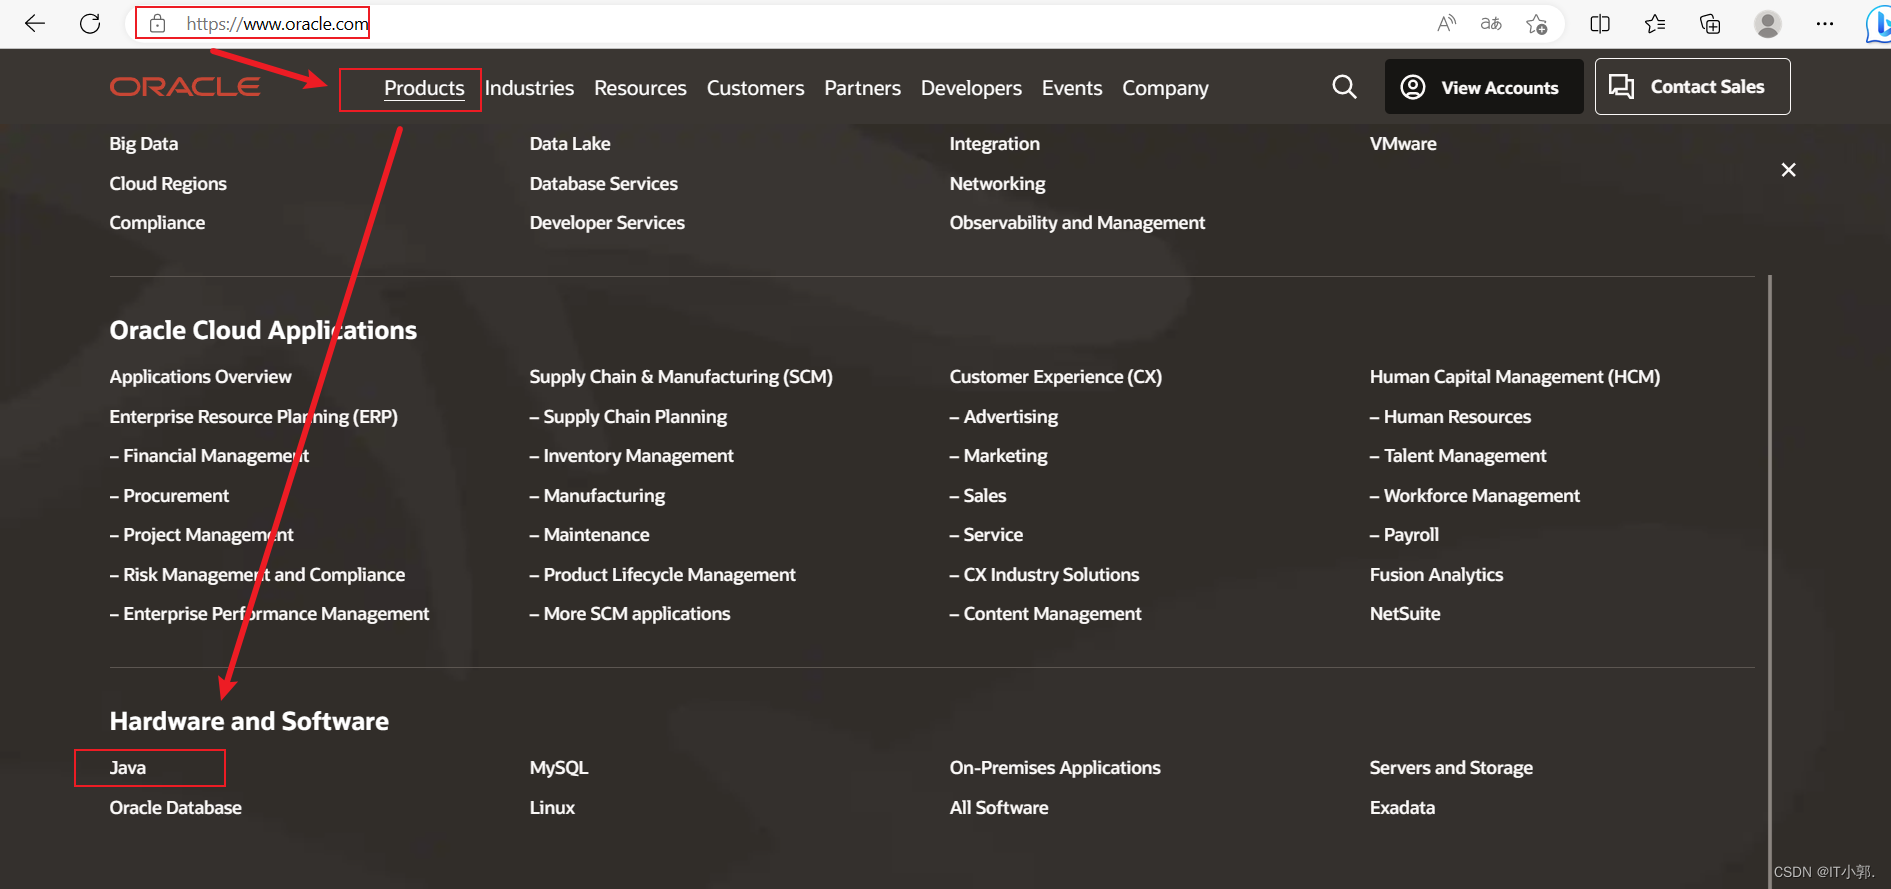1891x889 pixels.
Task: Open the Customers menu
Action: [755, 88]
